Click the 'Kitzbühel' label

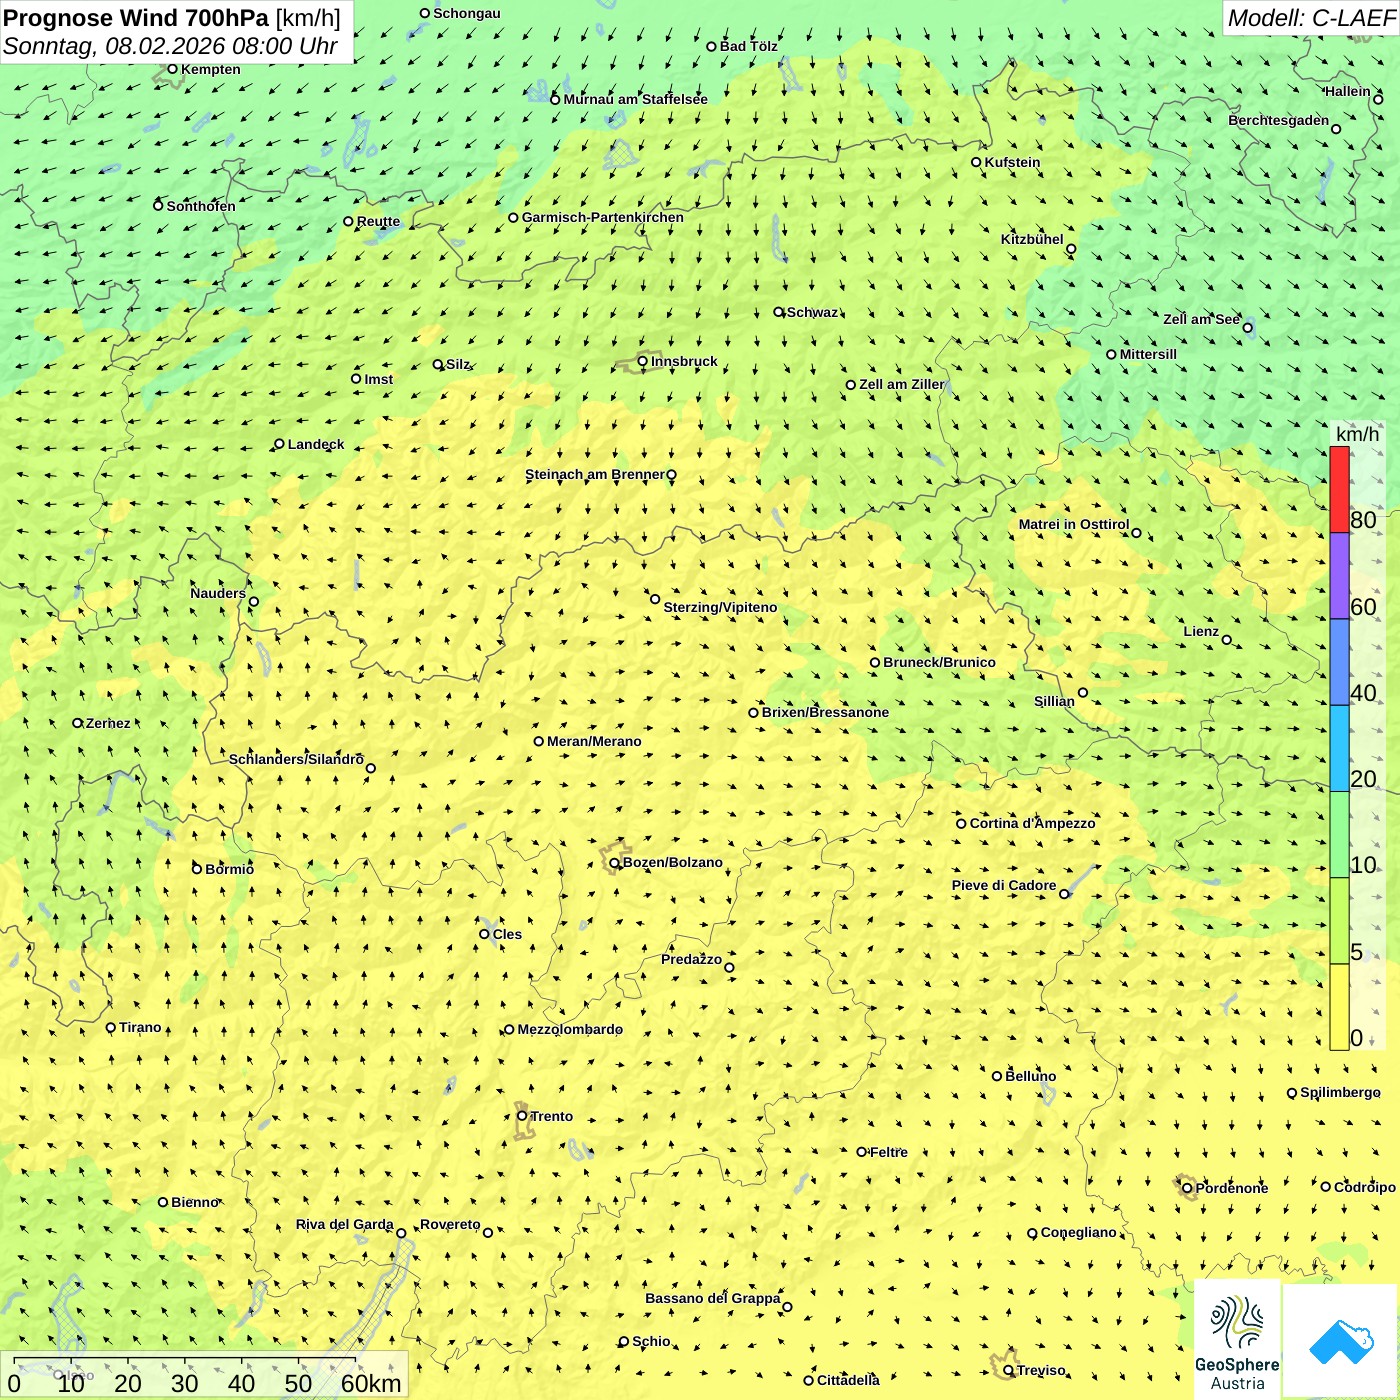pos(1032,239)
